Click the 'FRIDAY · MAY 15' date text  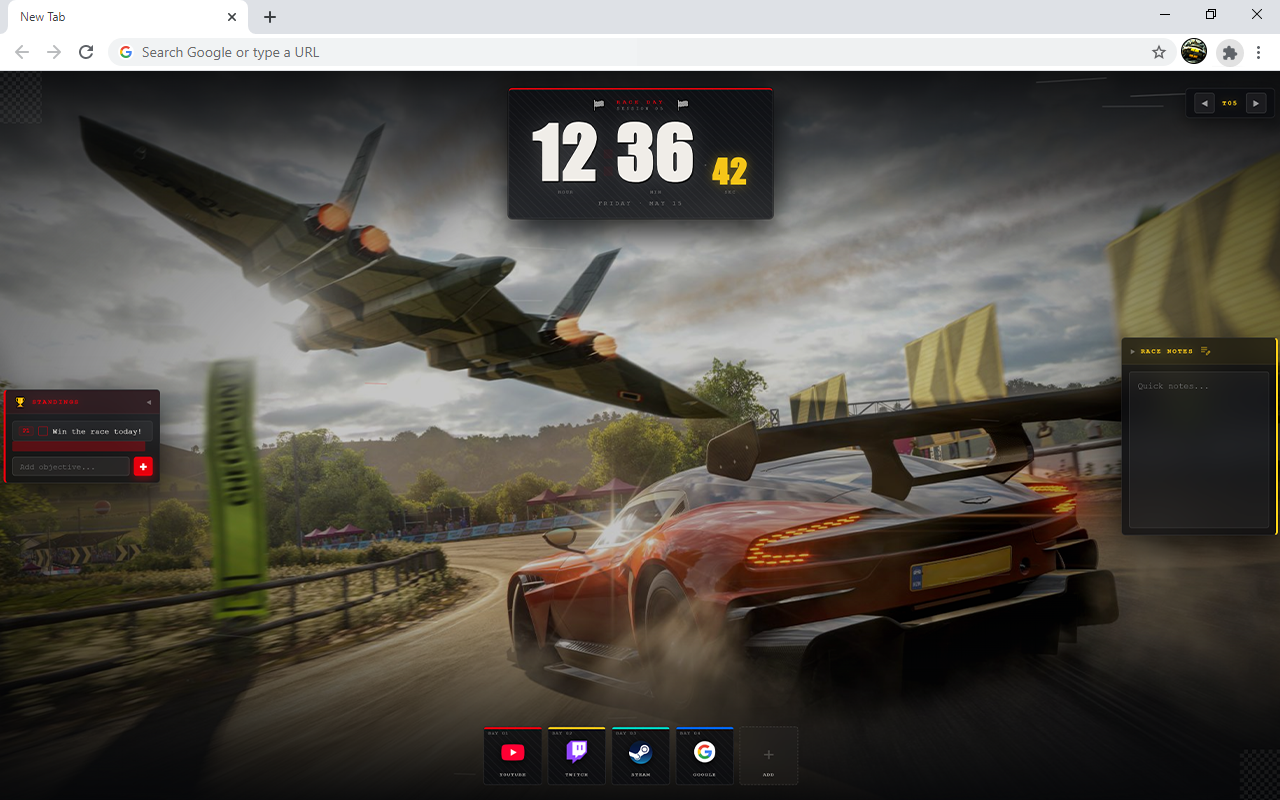point(640,203)
